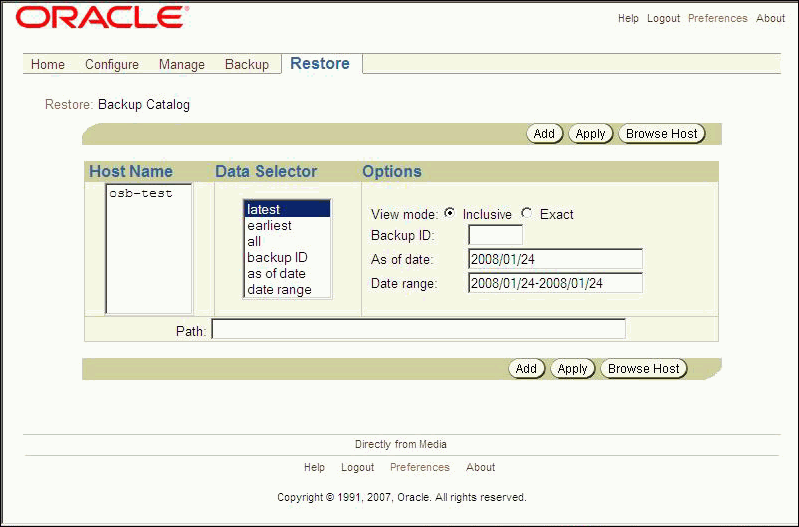Click the bottom Browse Host button

click(x=644, y=368)
